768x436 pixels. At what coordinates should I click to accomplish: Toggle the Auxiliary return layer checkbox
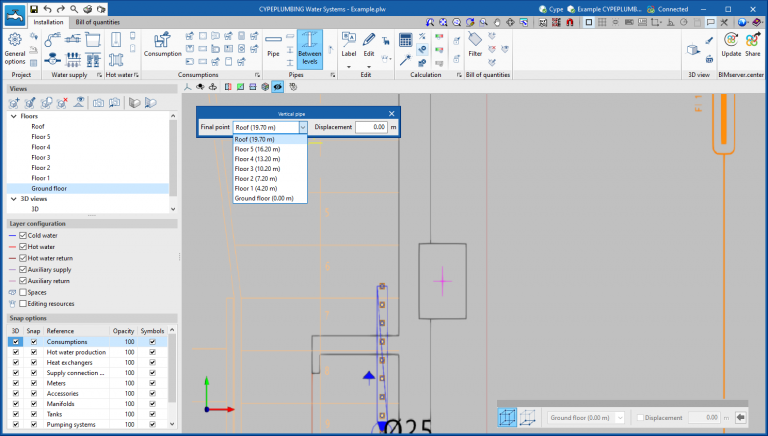[x=23, y=281]
